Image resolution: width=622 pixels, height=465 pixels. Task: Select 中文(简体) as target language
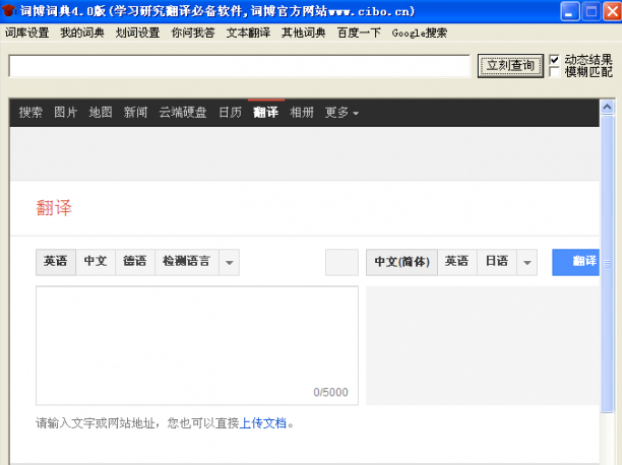(402, 262)
